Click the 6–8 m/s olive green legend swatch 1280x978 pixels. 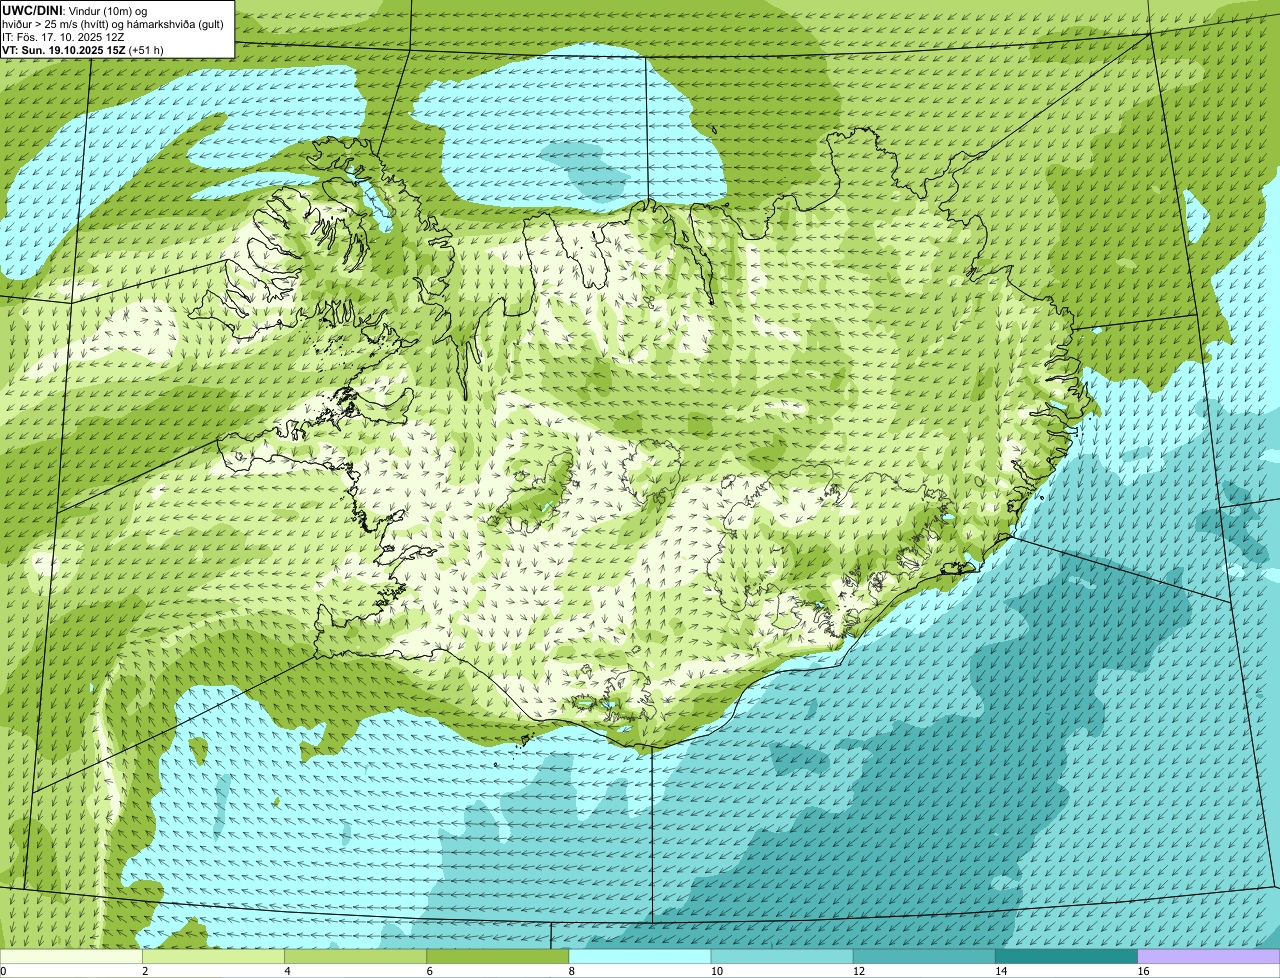point(497,957)
